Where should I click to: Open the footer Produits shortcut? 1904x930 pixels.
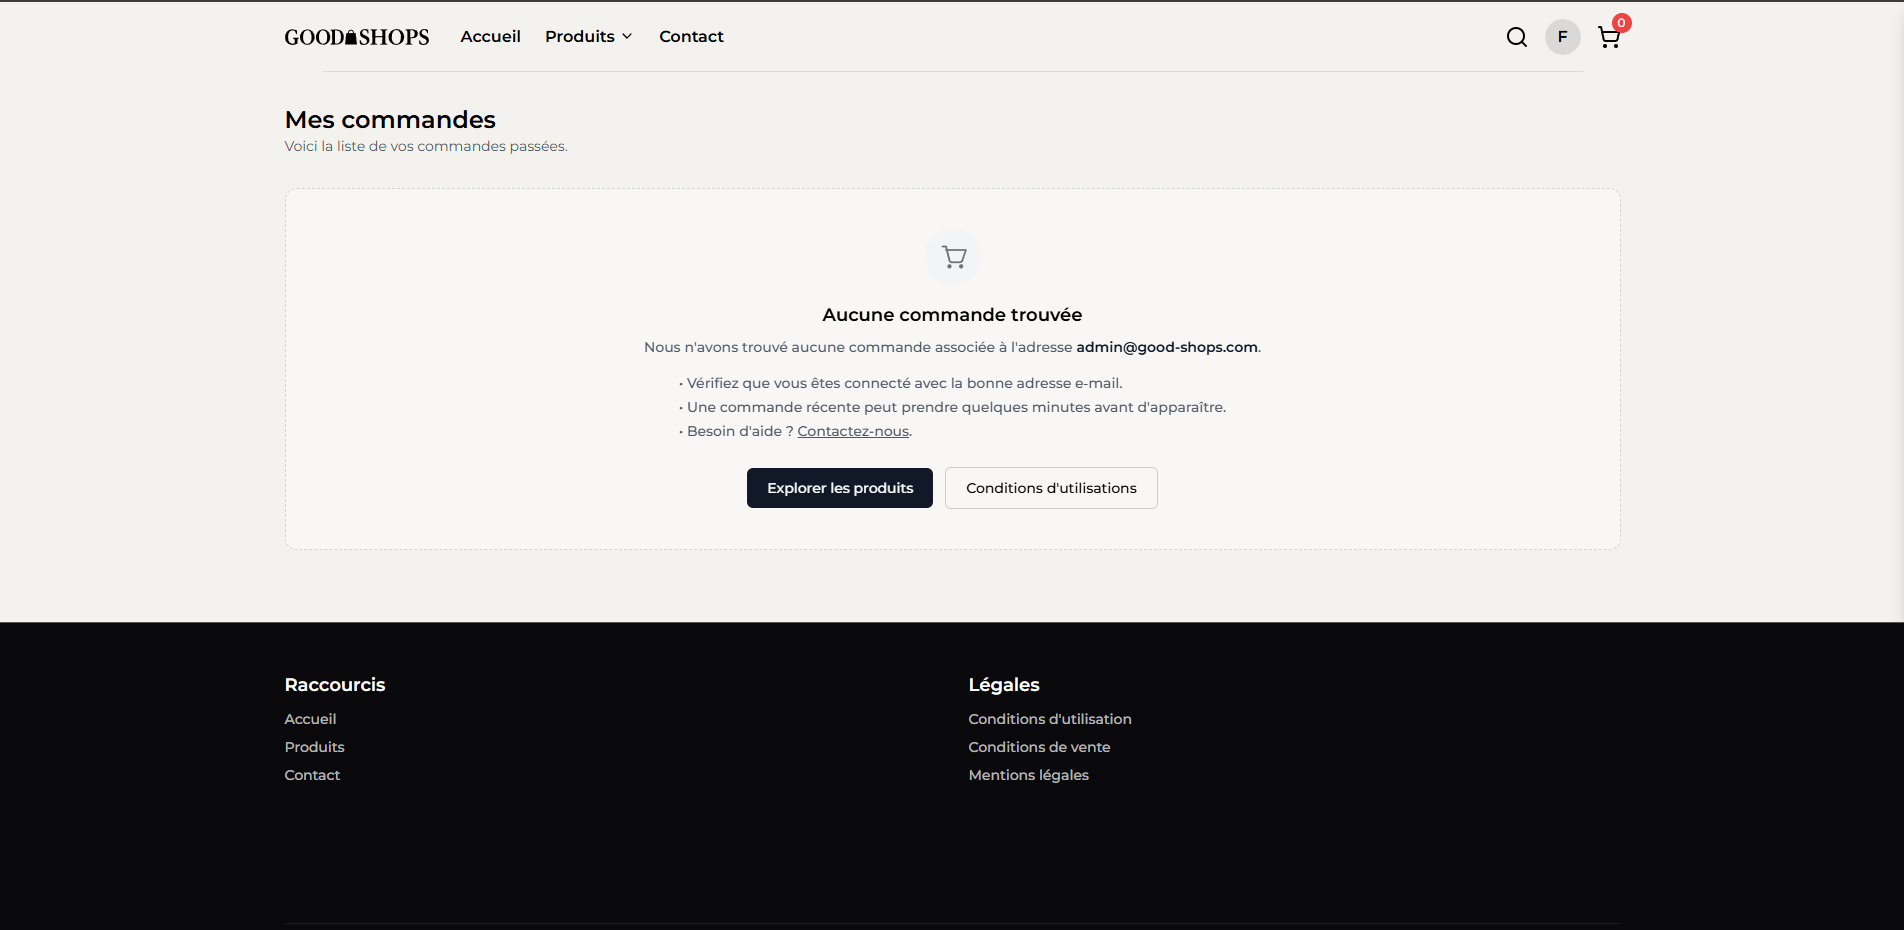[314, 747]
